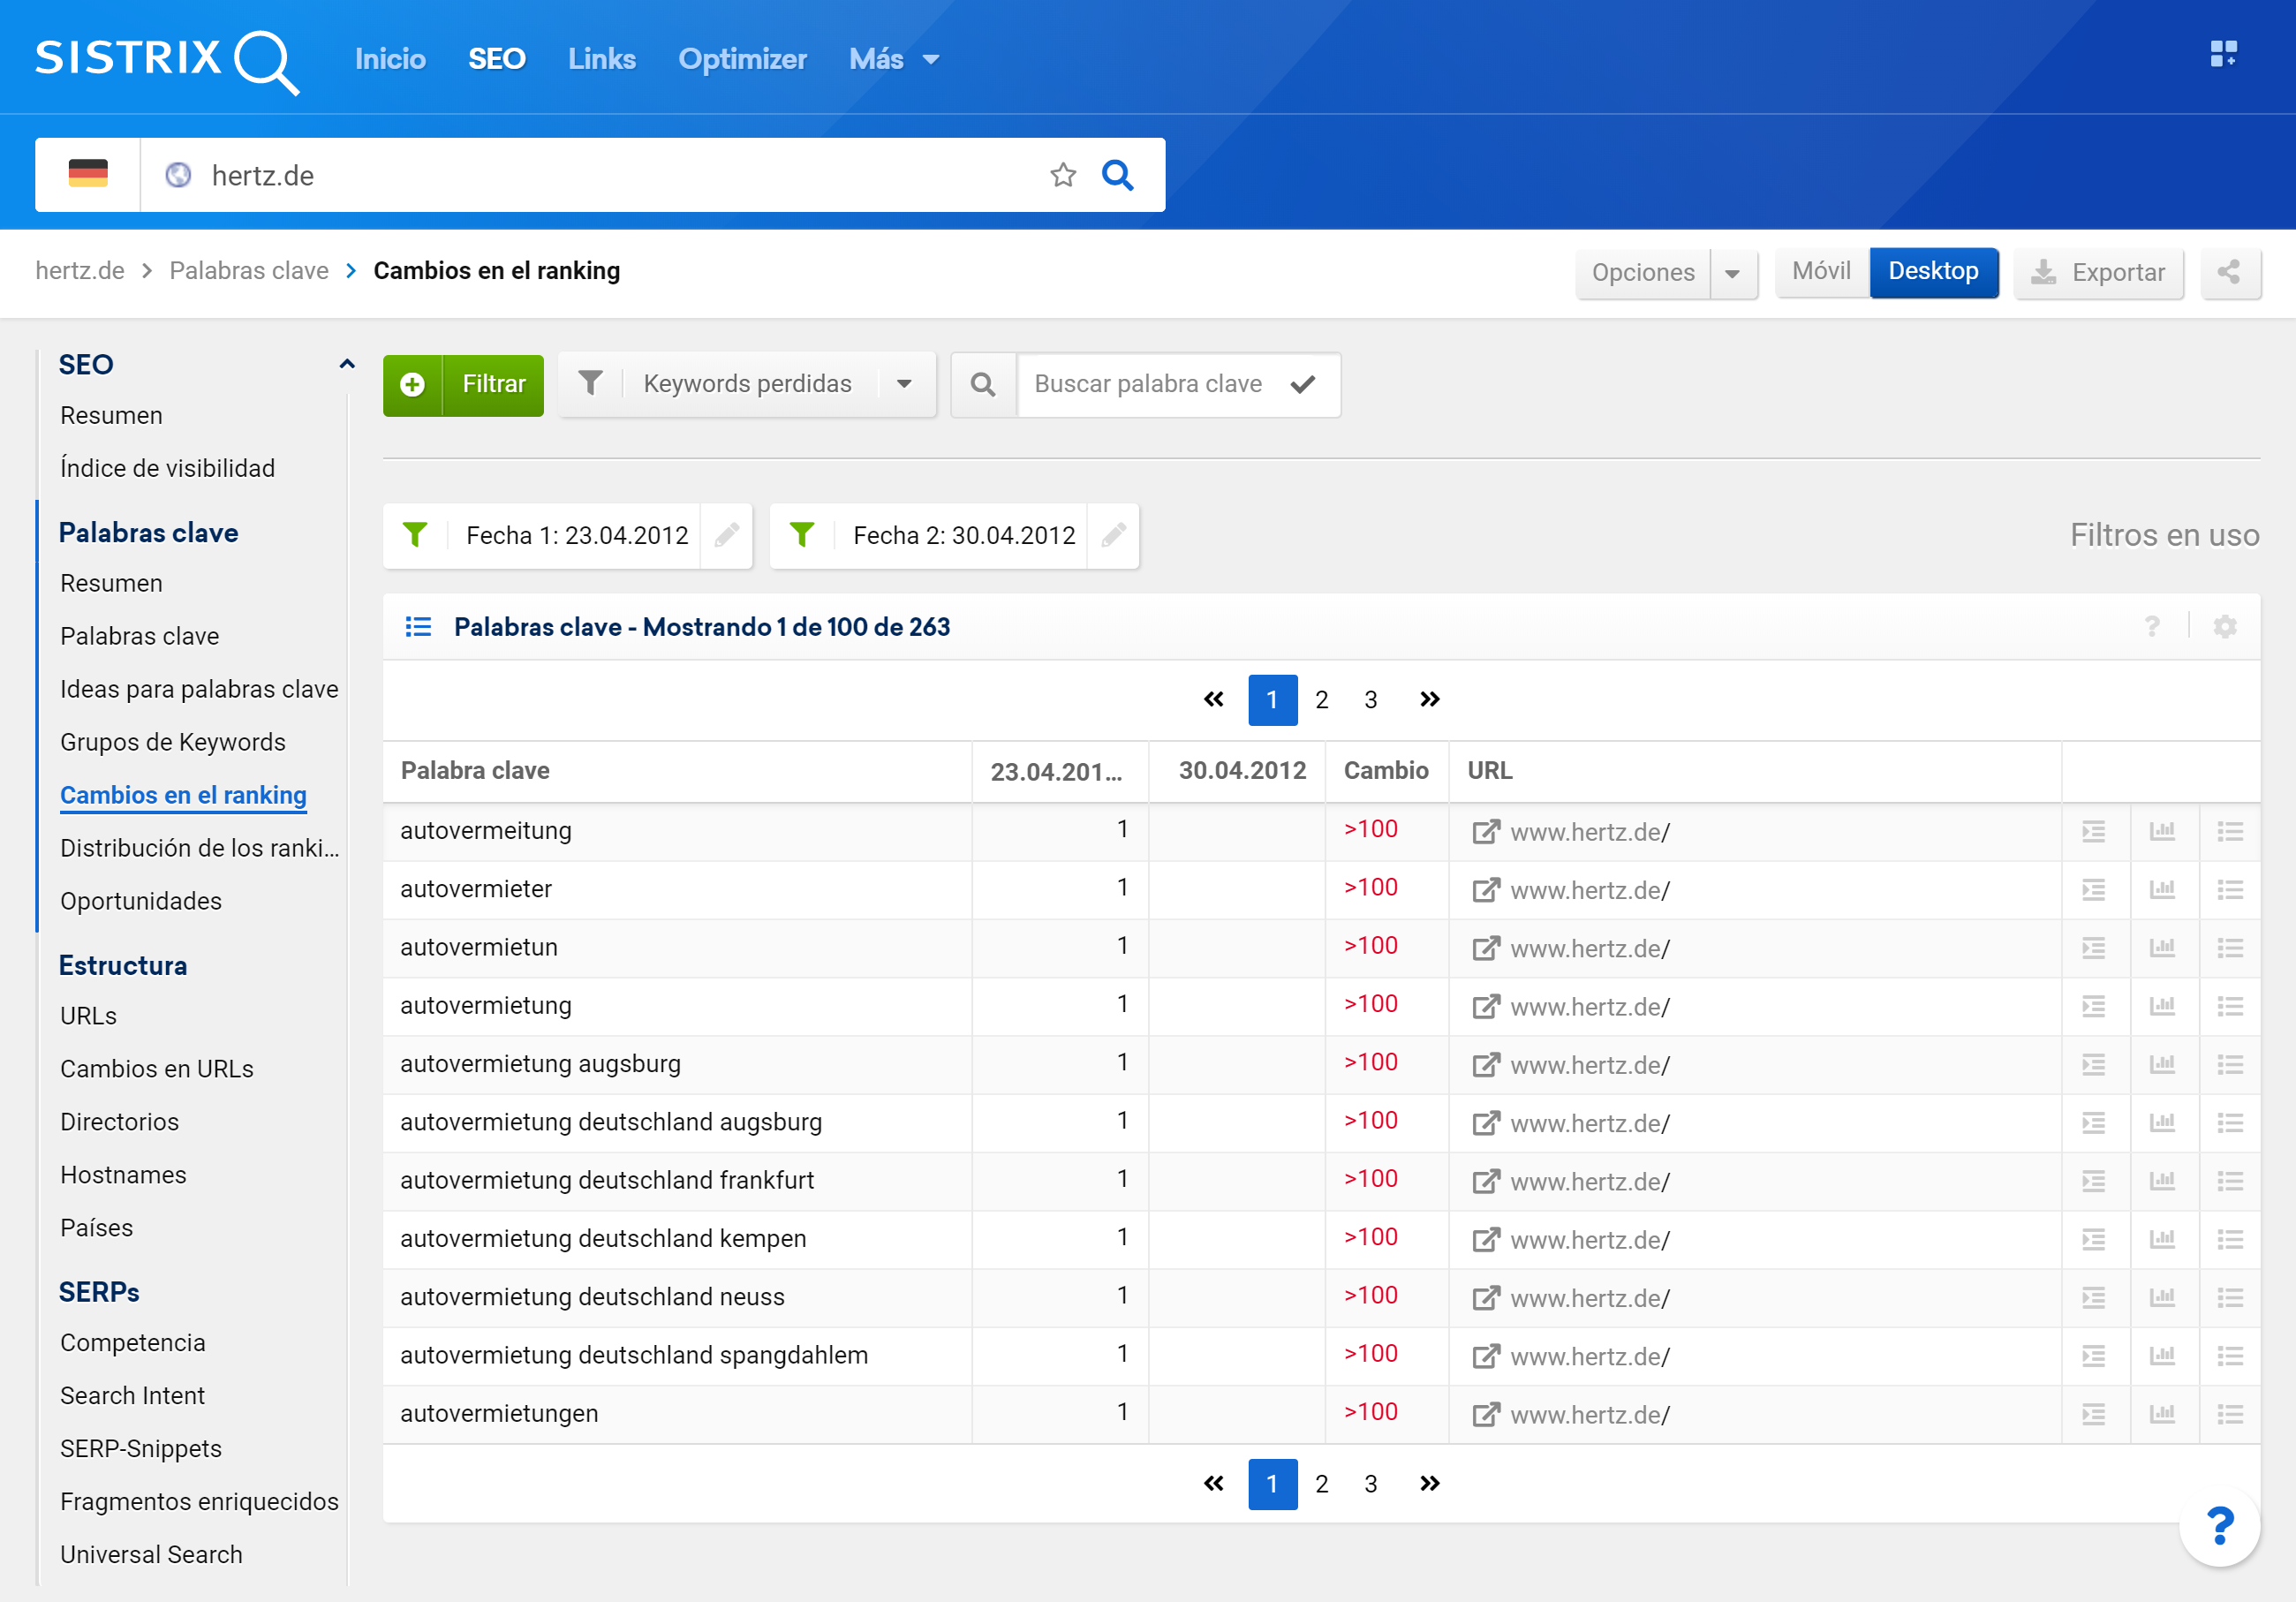
Task: Click the star favorite icon in search bar
Action: click(1062, 175)
